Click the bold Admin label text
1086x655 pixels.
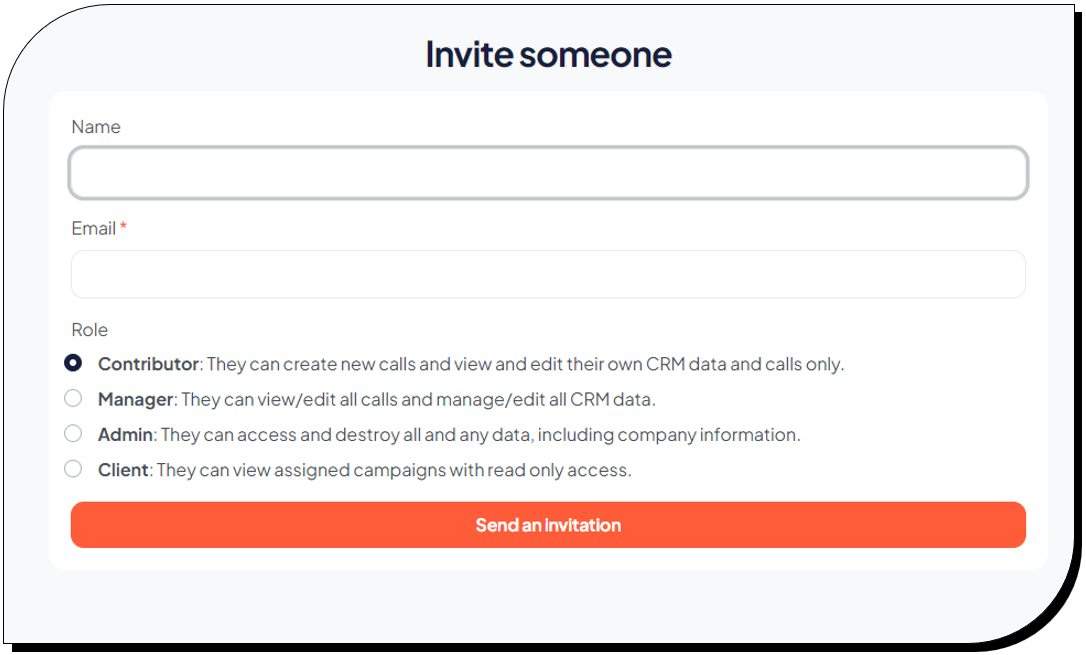(x=125, y=435)
